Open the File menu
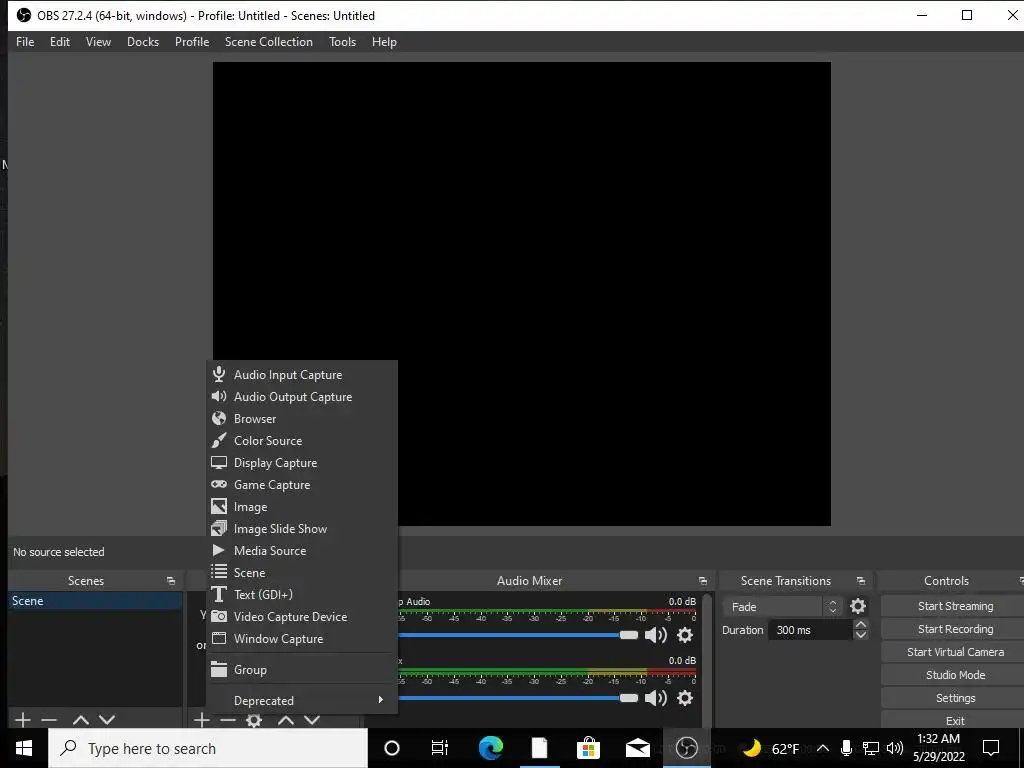The height and width of the screenshot is (768, 1024). 25,42
